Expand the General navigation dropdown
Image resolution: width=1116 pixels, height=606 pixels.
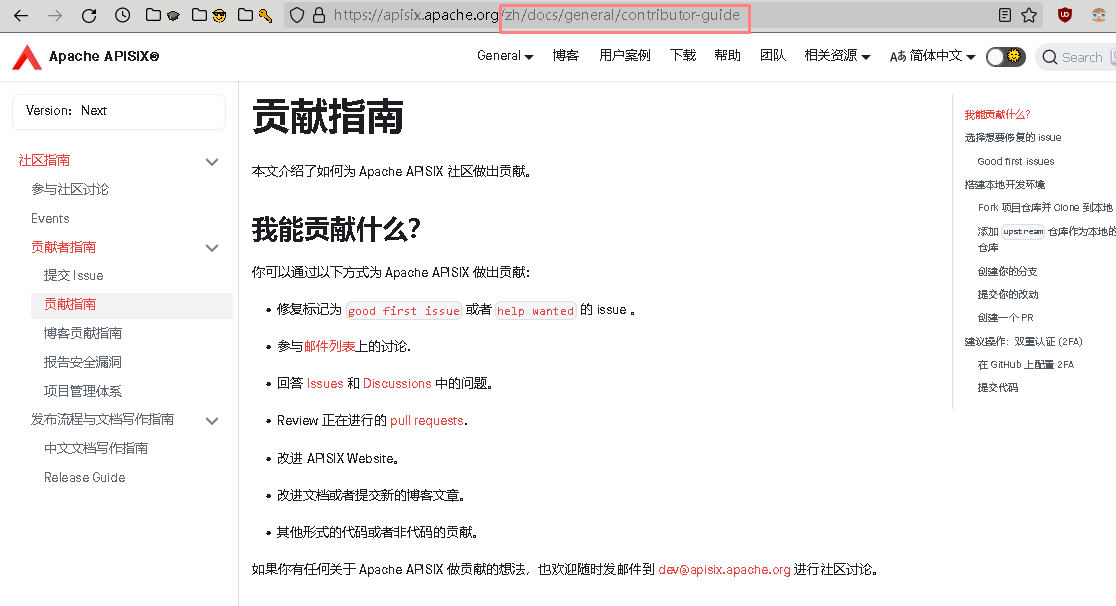click(505, 57)
